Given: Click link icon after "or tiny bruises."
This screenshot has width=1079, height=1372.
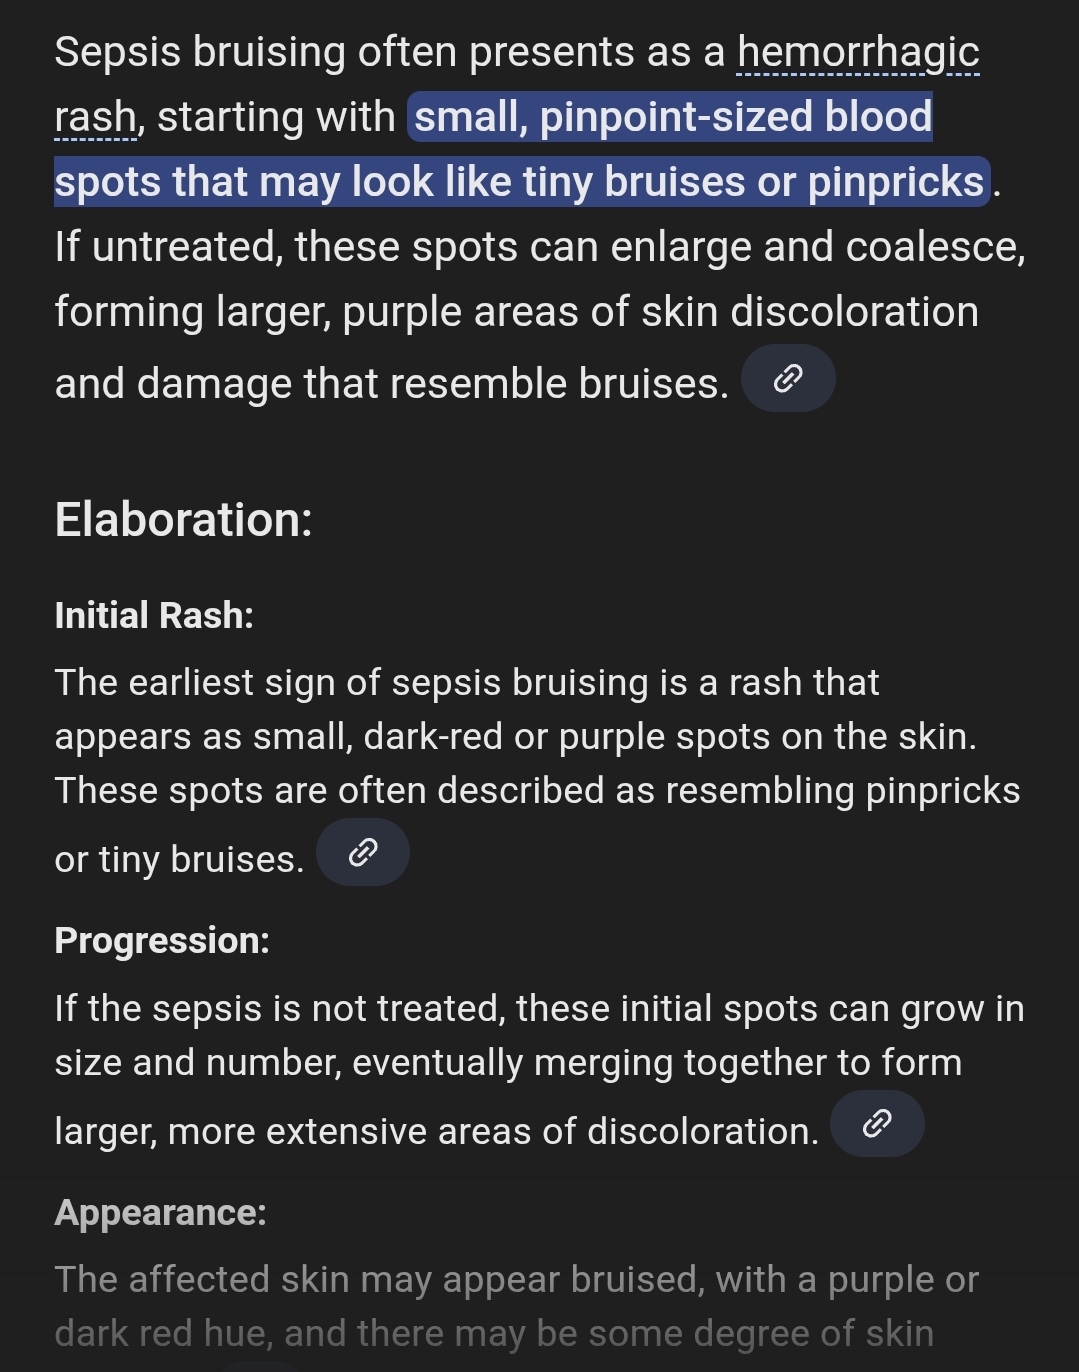Looking at the screenshot, I should tap(362, 852).
